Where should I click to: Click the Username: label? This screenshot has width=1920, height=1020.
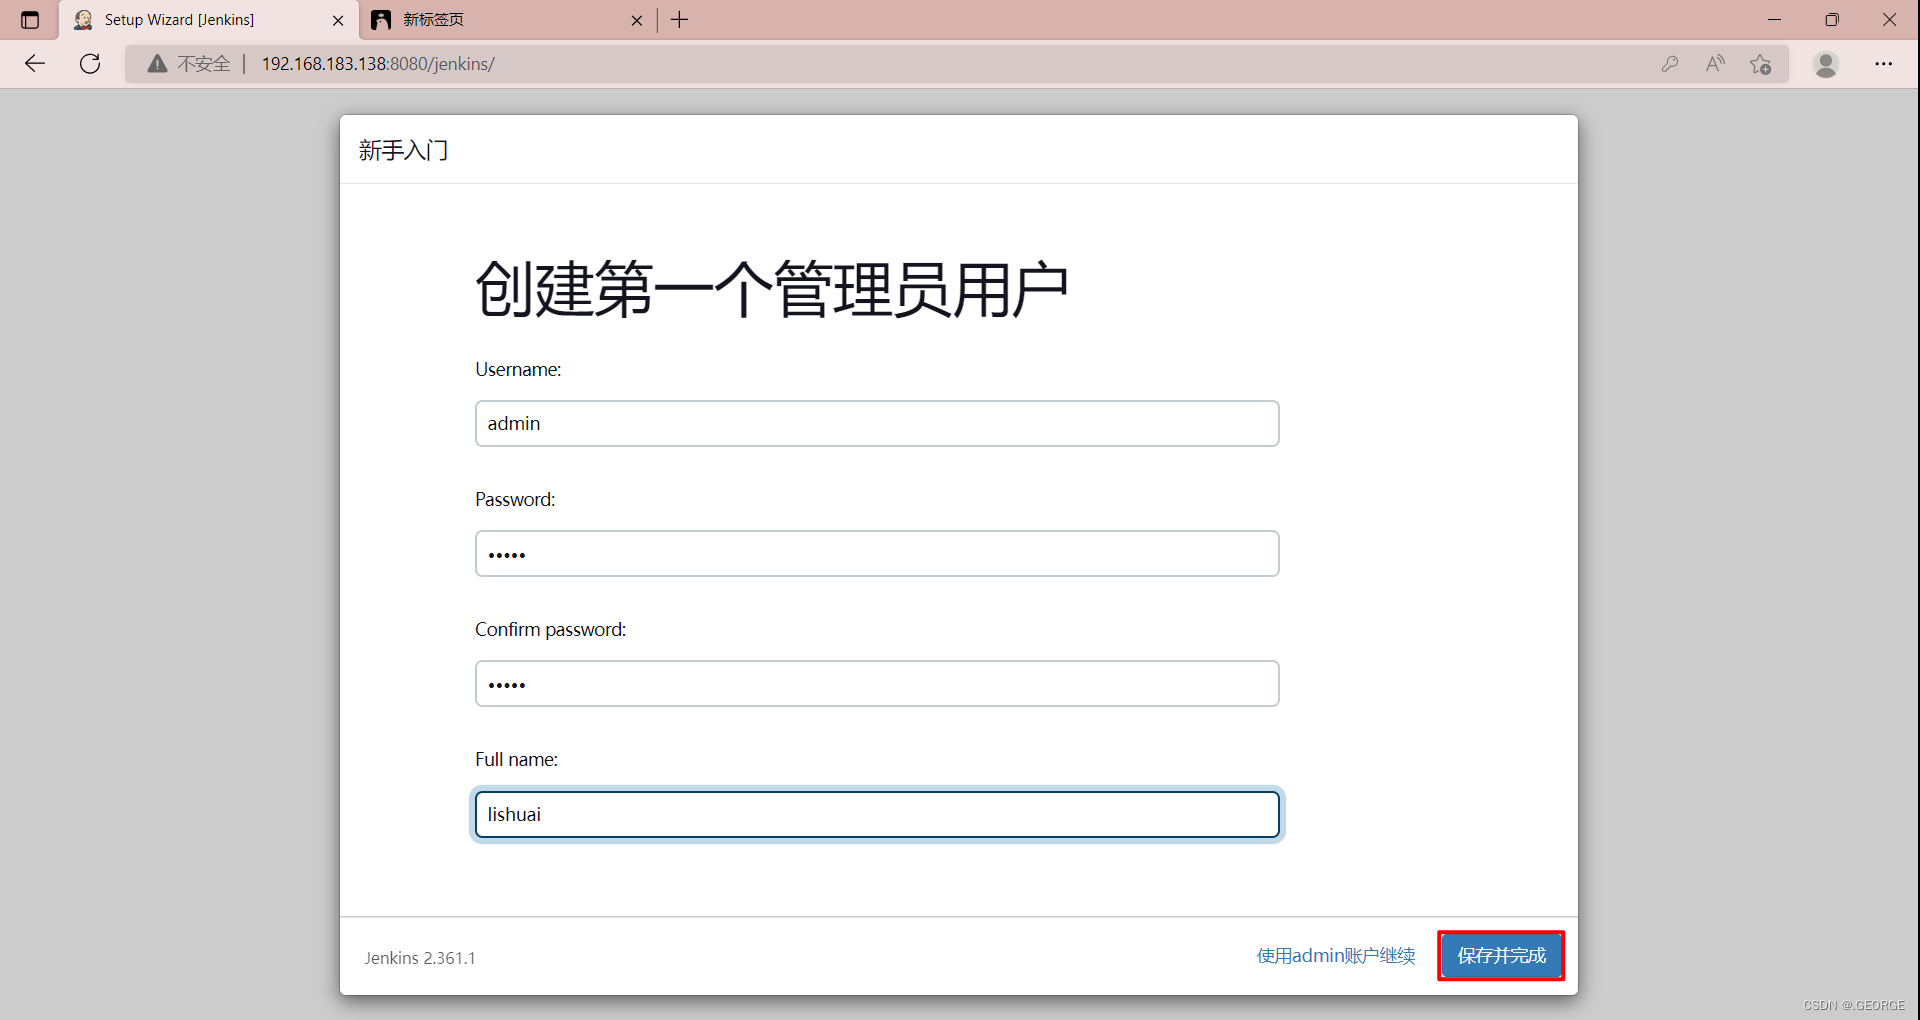(518, 370)
